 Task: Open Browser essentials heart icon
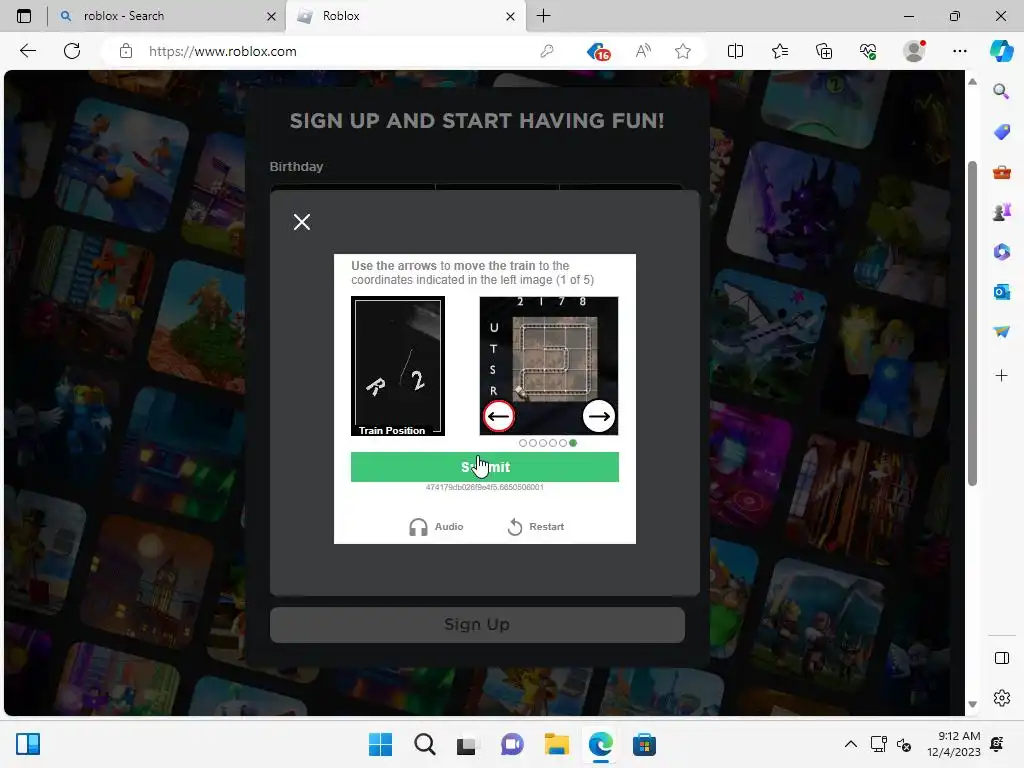click(868, 51)
